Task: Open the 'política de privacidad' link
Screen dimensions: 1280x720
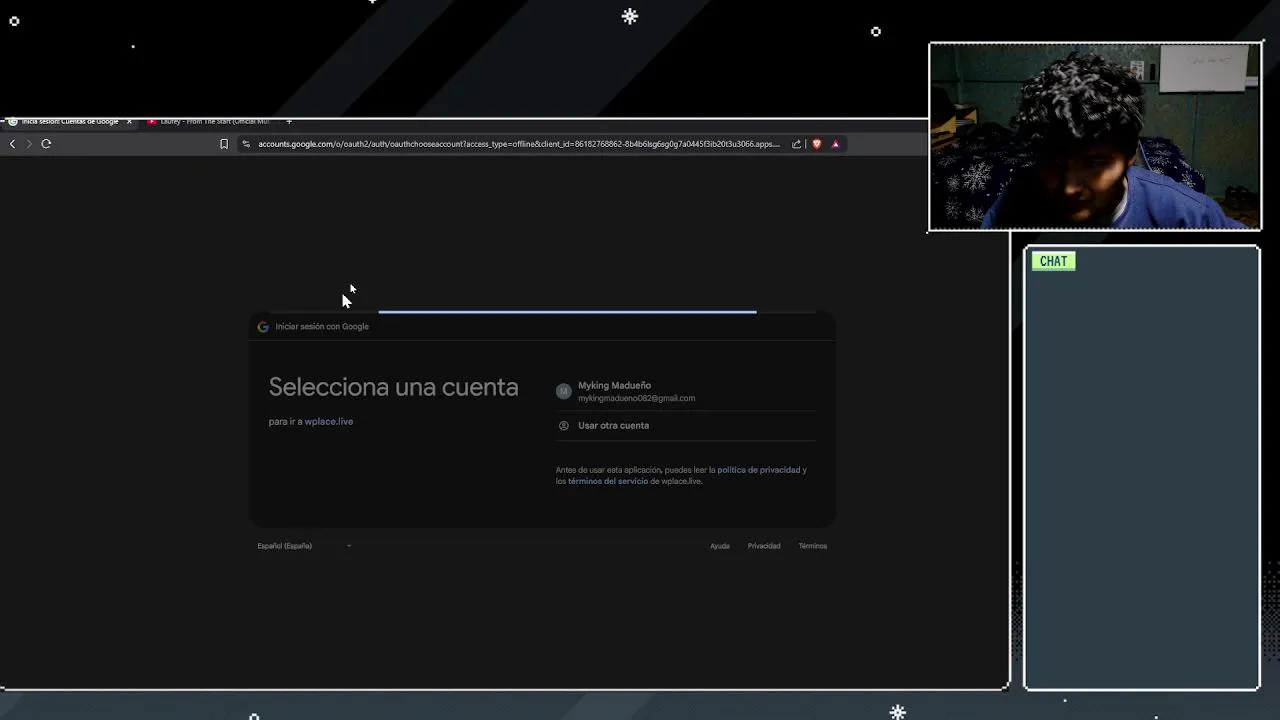Action: coord(759,470)
